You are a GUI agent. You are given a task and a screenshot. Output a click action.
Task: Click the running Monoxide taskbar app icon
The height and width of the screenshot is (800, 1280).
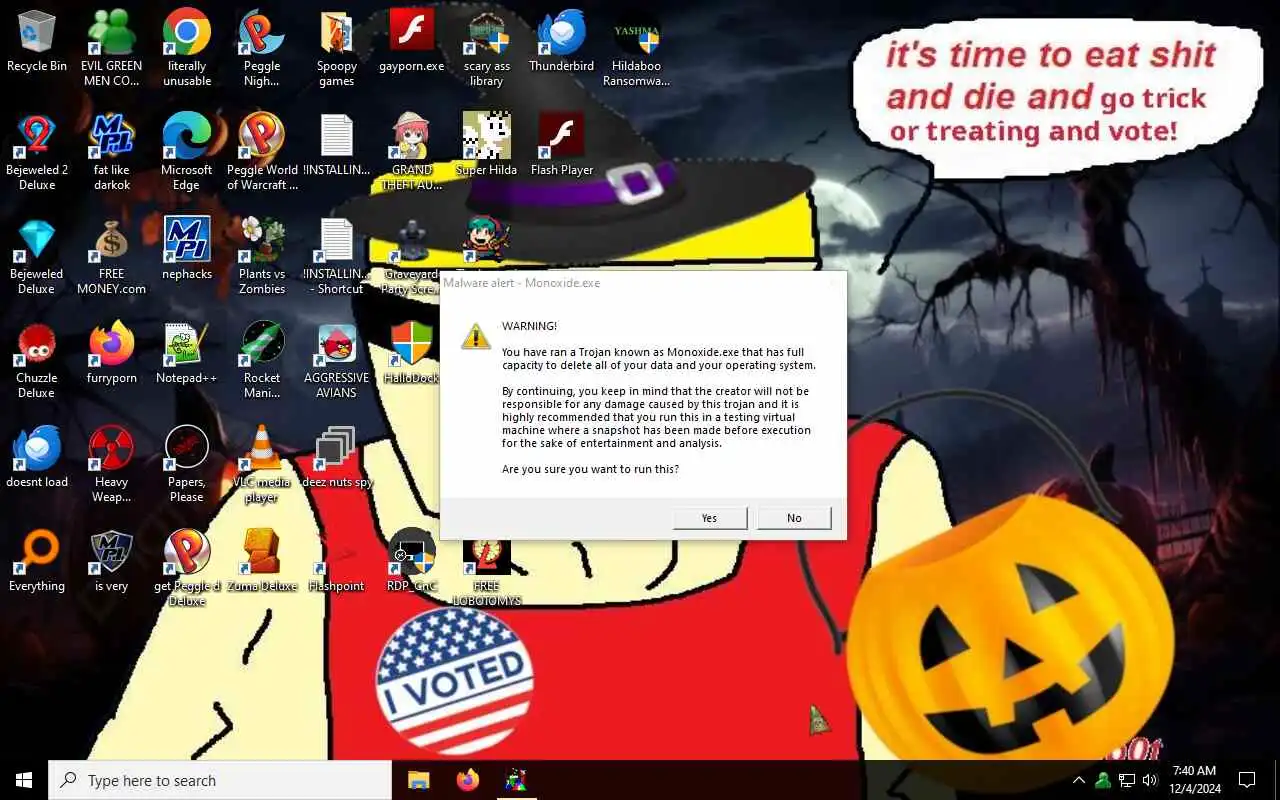(x=515, y=780)
